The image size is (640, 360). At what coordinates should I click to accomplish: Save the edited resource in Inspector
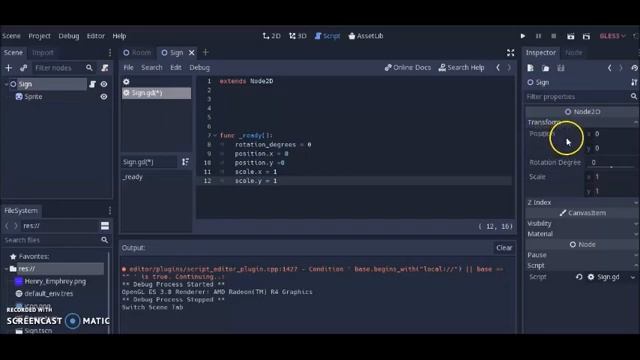(561, 68)
